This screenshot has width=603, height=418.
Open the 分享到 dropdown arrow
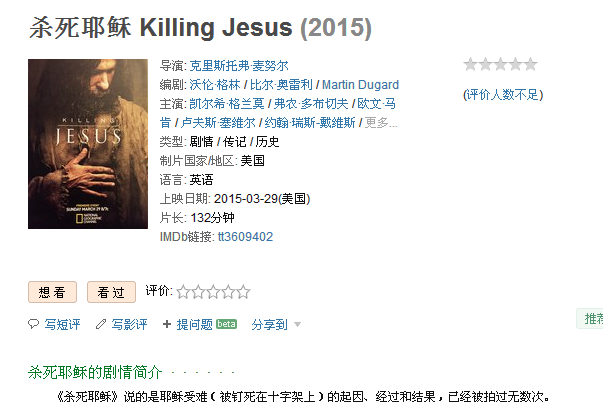297,325
